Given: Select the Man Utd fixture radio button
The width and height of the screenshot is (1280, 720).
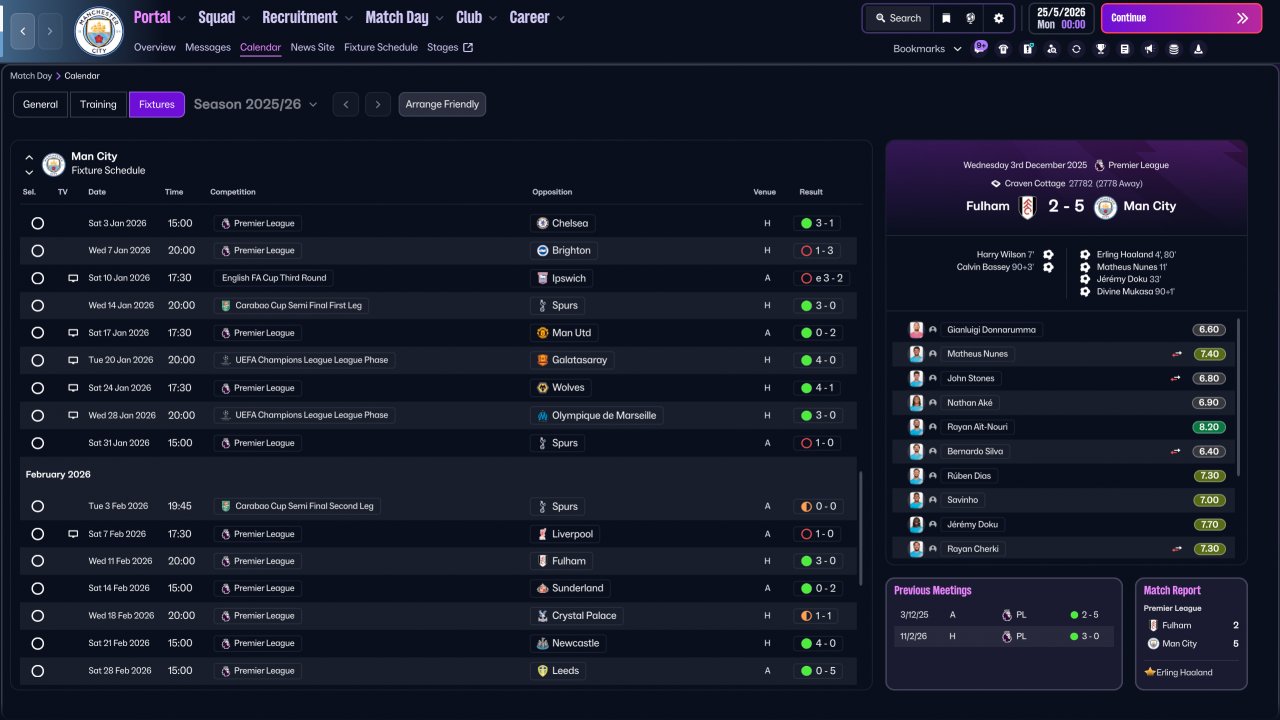Looking at the screenshot, I should tap(38, 333).
